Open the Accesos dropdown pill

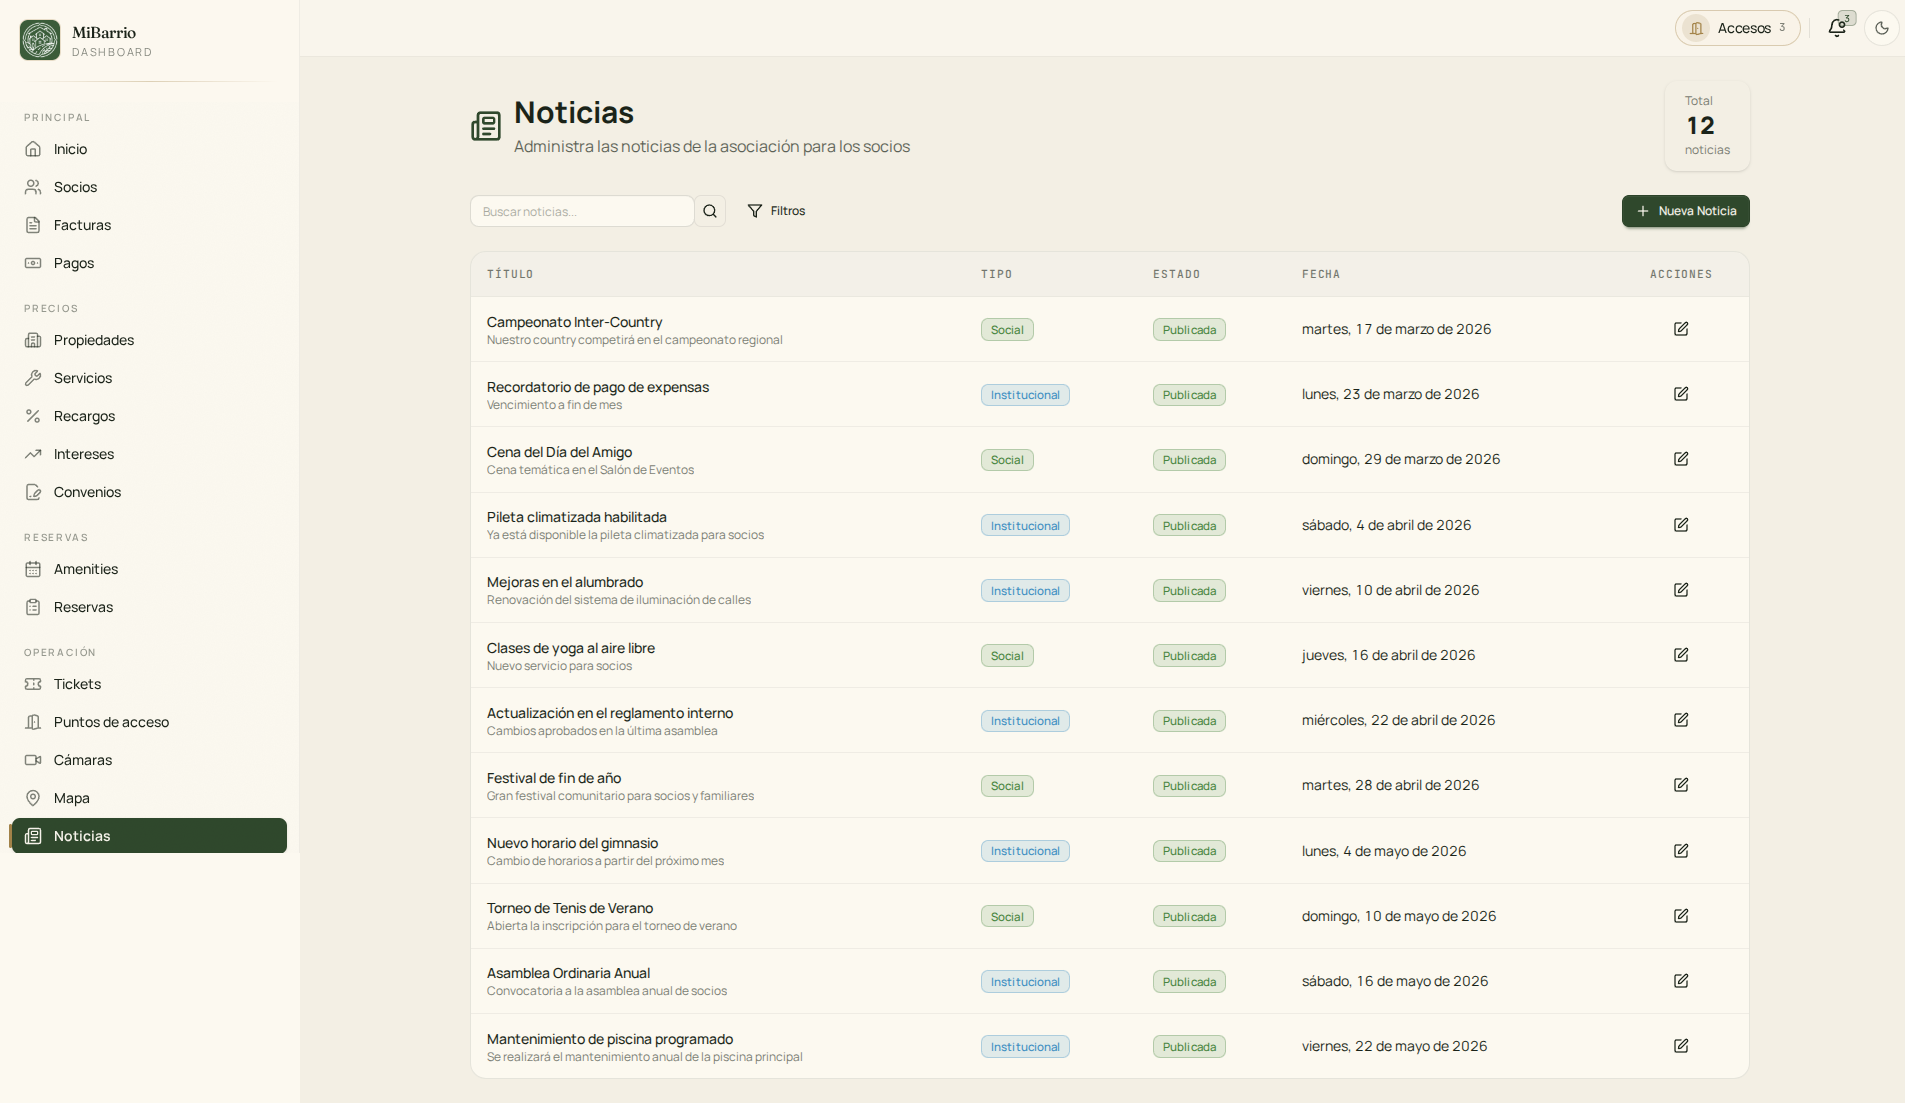coord(1738,28)
